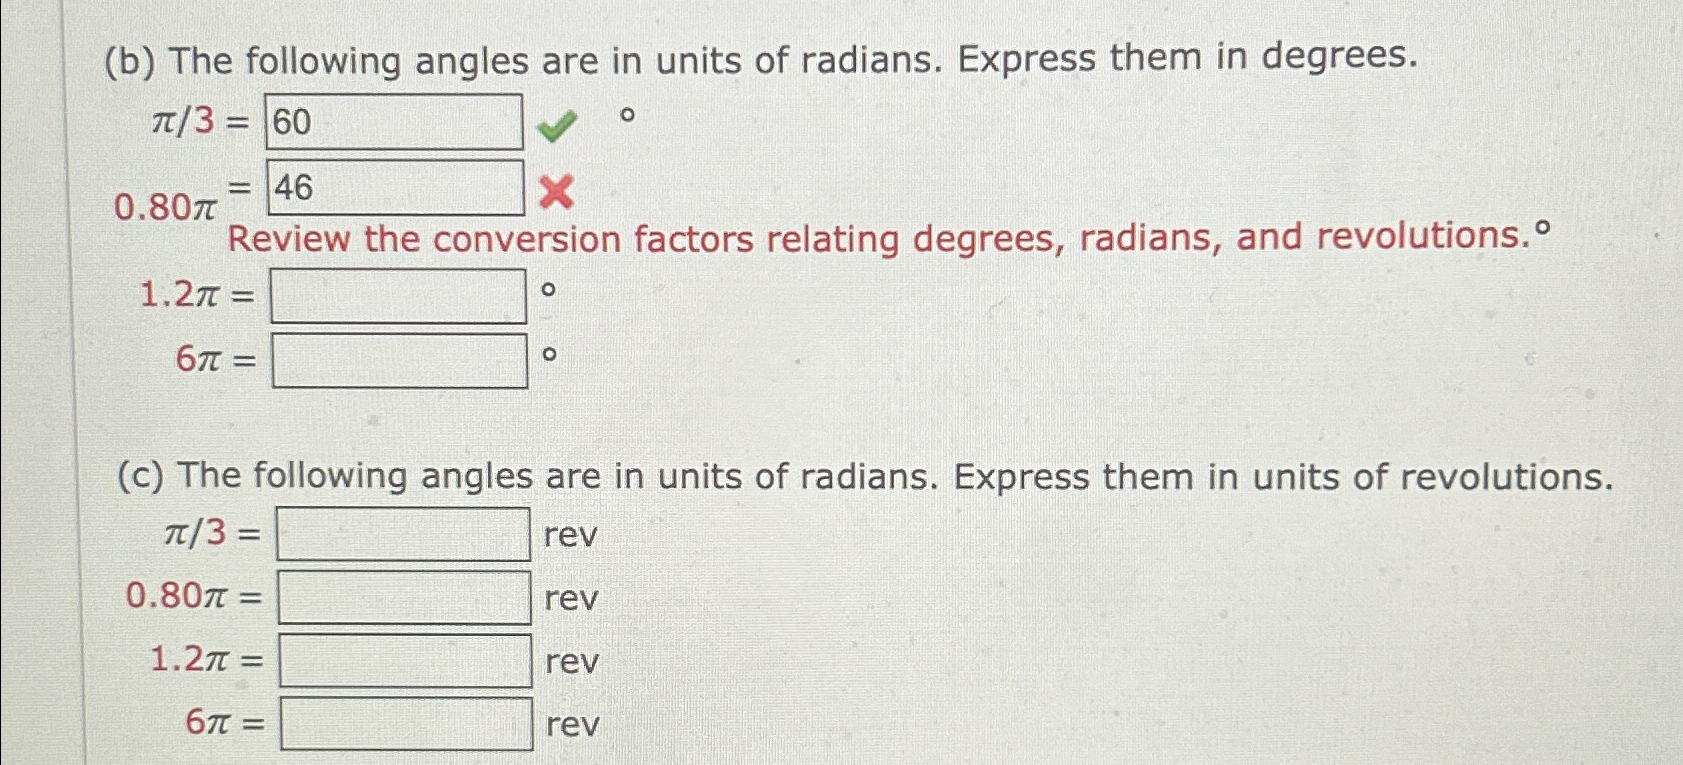The height and width of the screenshot is (765, 1683).
Task: Click the empty 1.2π degrees answer box
Action: point(398,296)
